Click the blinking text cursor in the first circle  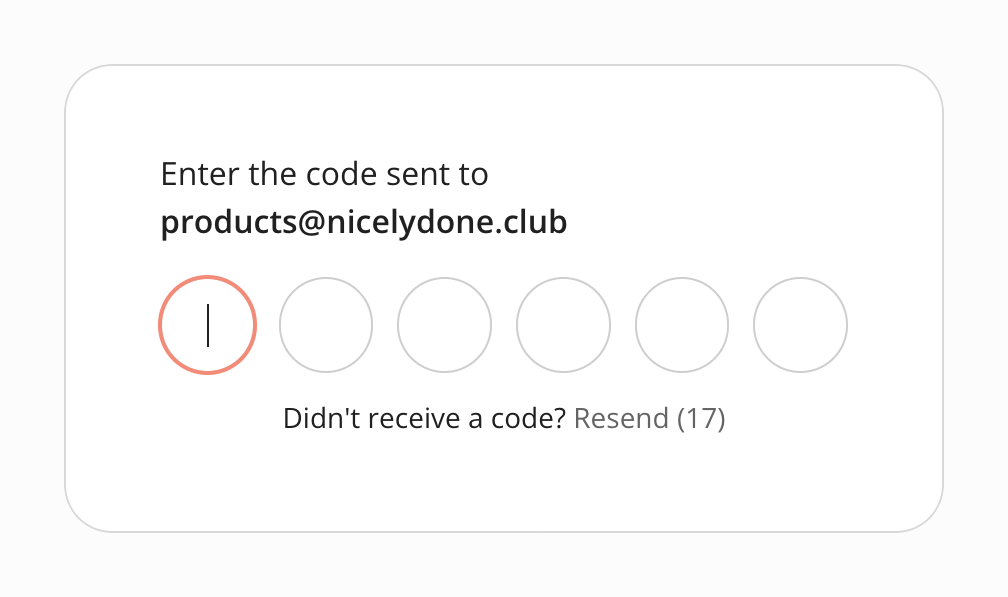click(x=208, y=325)
